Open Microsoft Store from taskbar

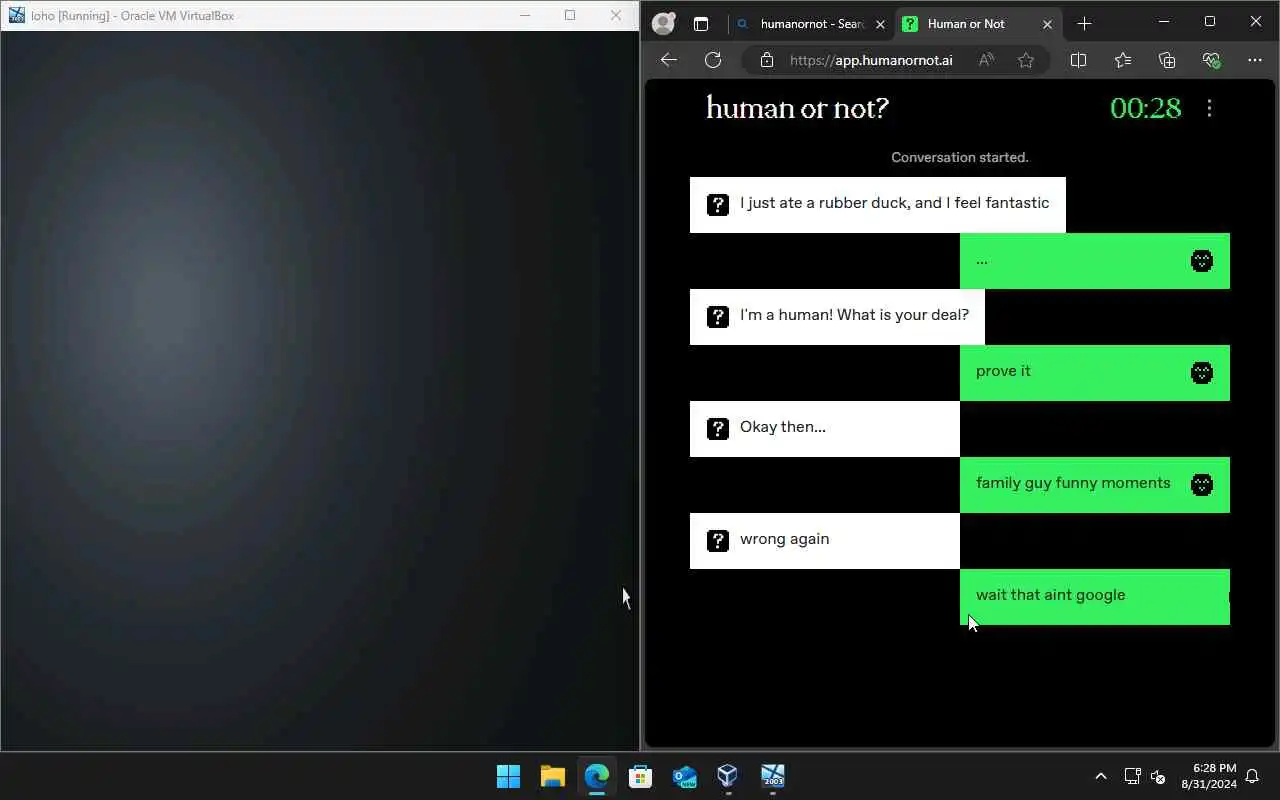coord(641,776)
